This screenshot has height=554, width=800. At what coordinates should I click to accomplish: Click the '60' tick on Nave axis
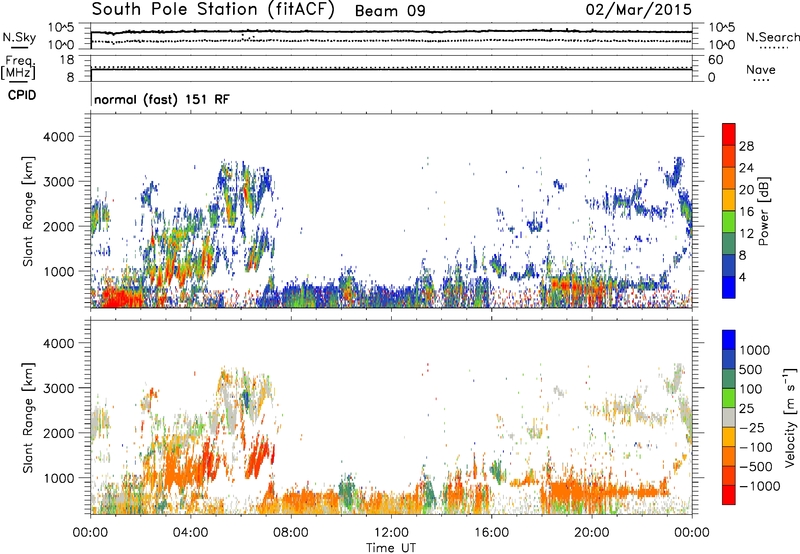(715, 60)
